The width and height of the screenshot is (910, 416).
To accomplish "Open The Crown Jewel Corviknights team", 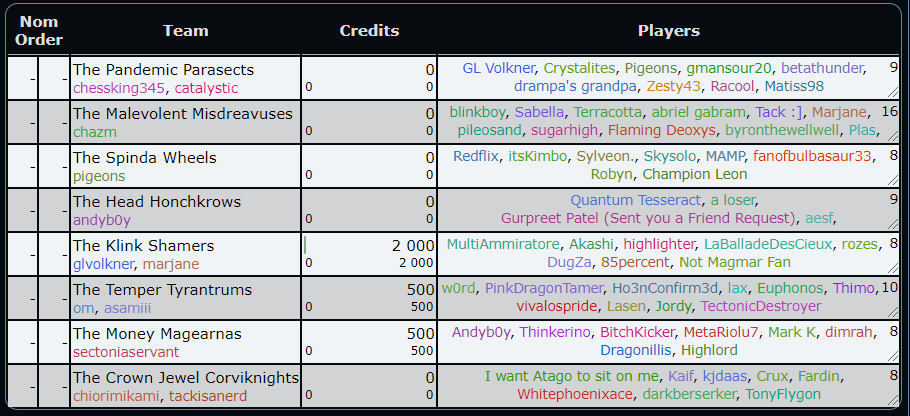I will (x=186, y=377).
